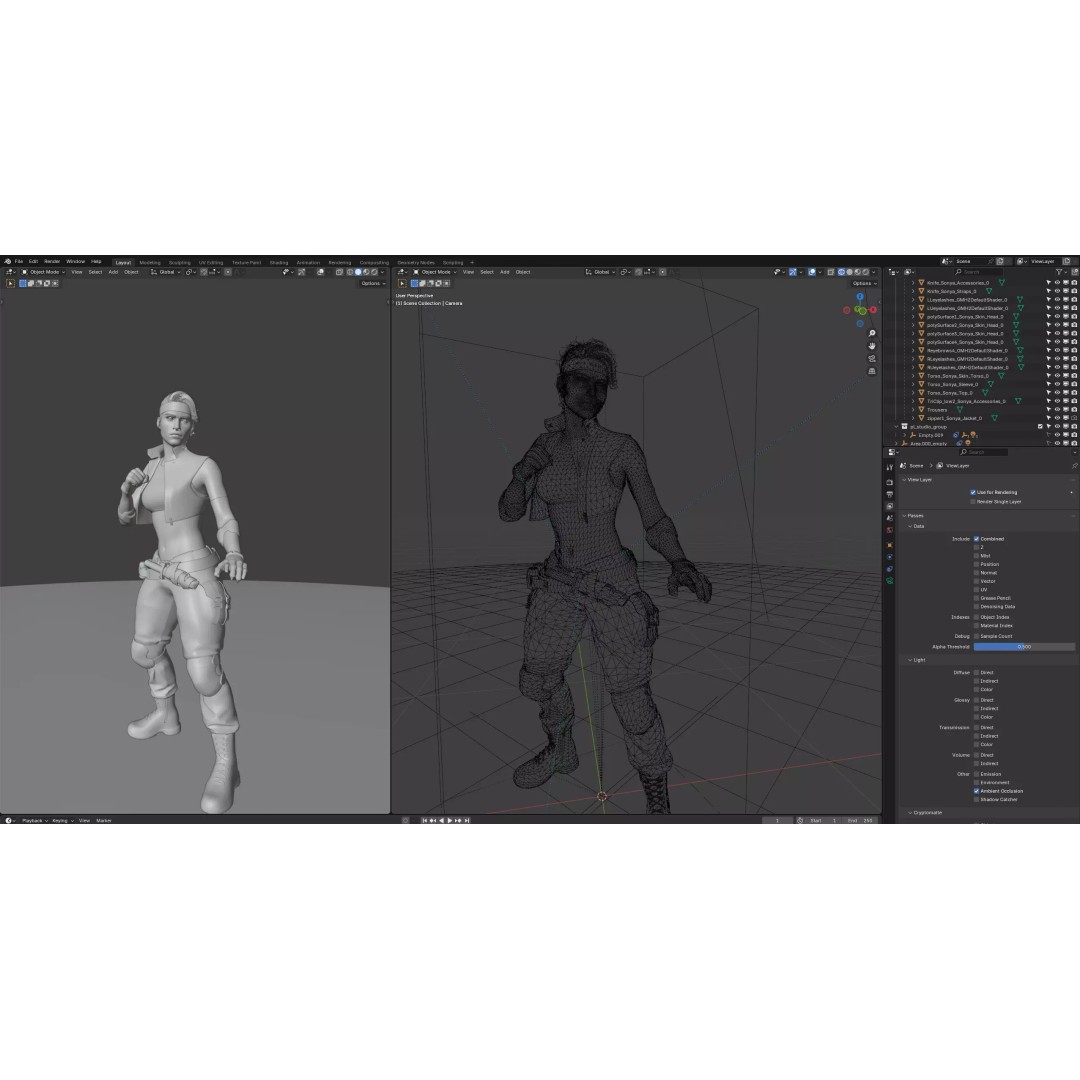The width and height of the screenshot is (1080, 1080).
Task: Open the Object Data properties tab icon
Action: (890, 581)
